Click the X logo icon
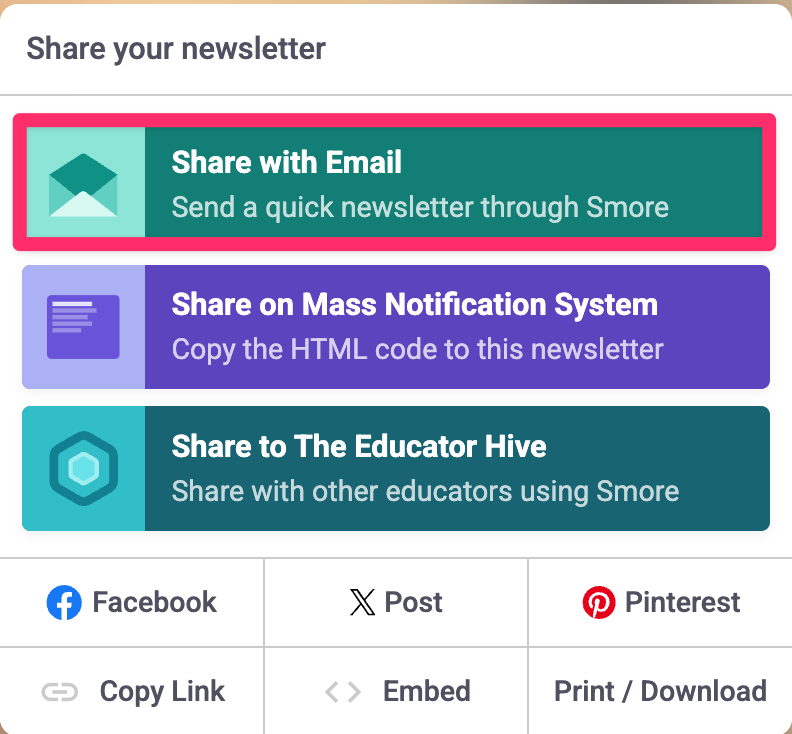792x734 pixels. point(362,603)
